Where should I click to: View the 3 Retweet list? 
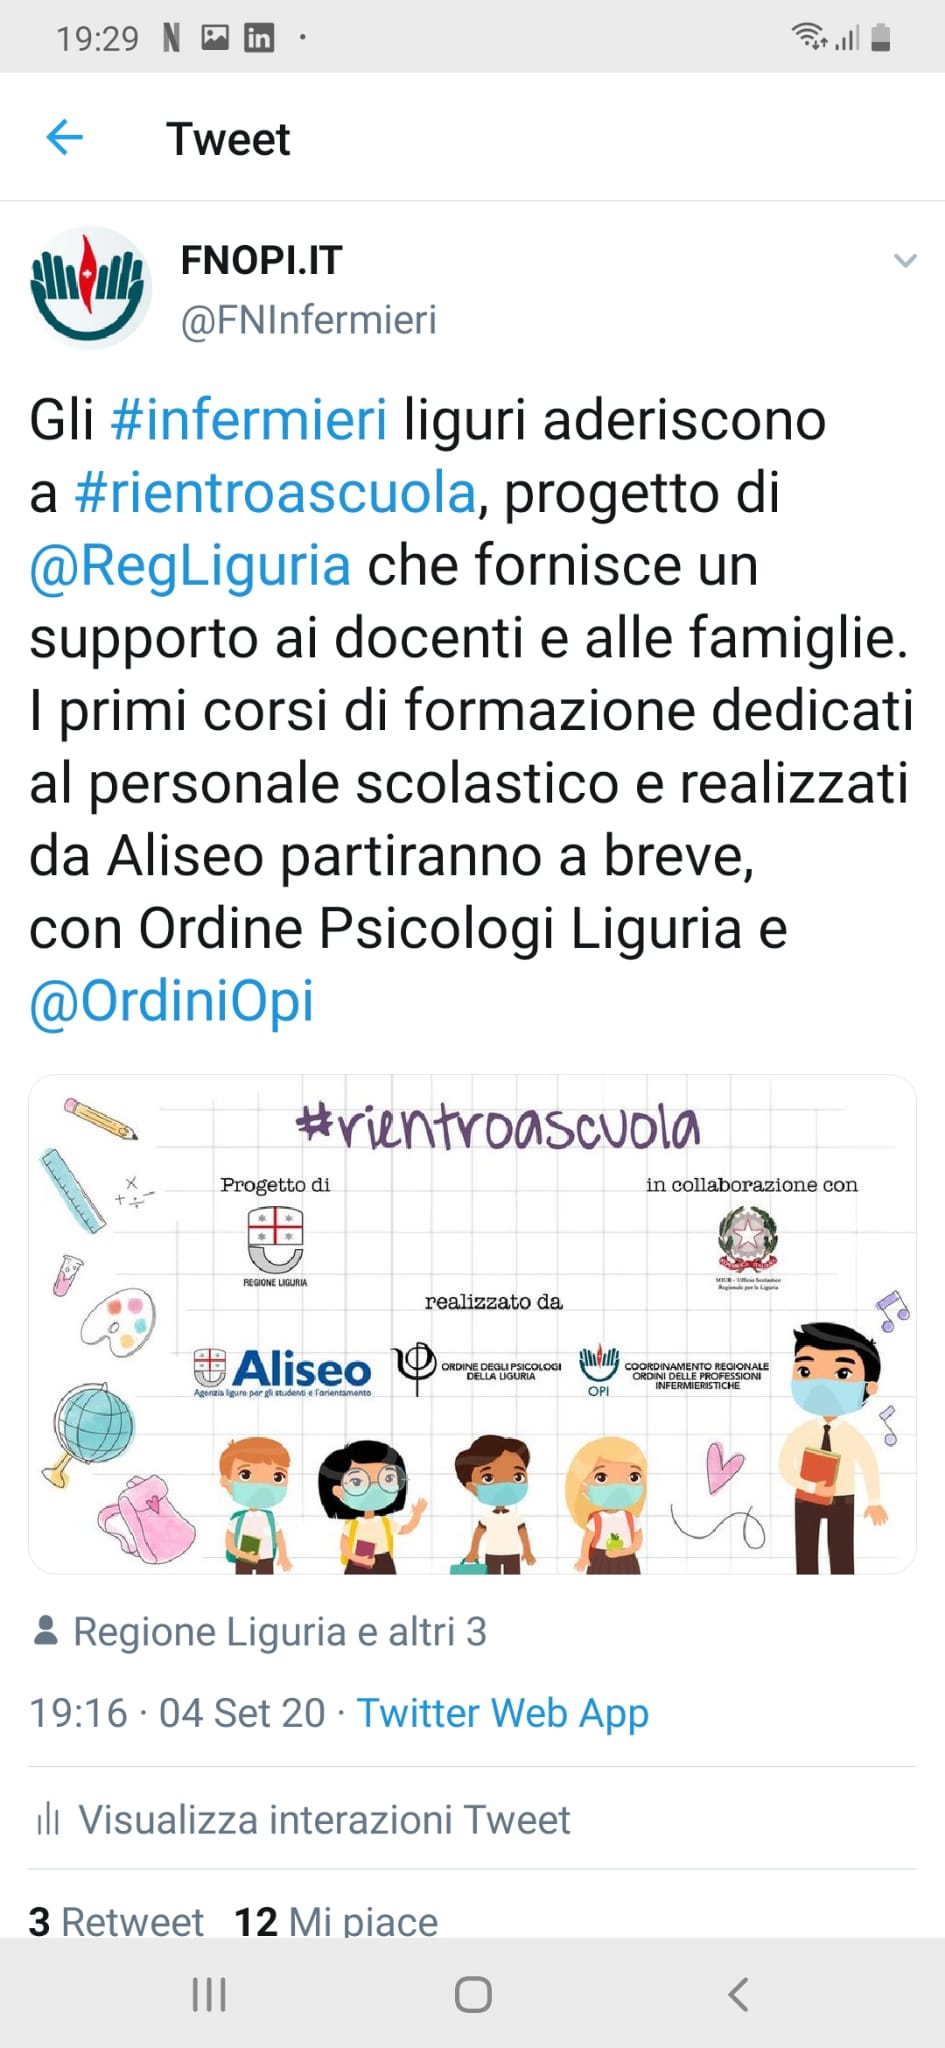pos(116,1921)
